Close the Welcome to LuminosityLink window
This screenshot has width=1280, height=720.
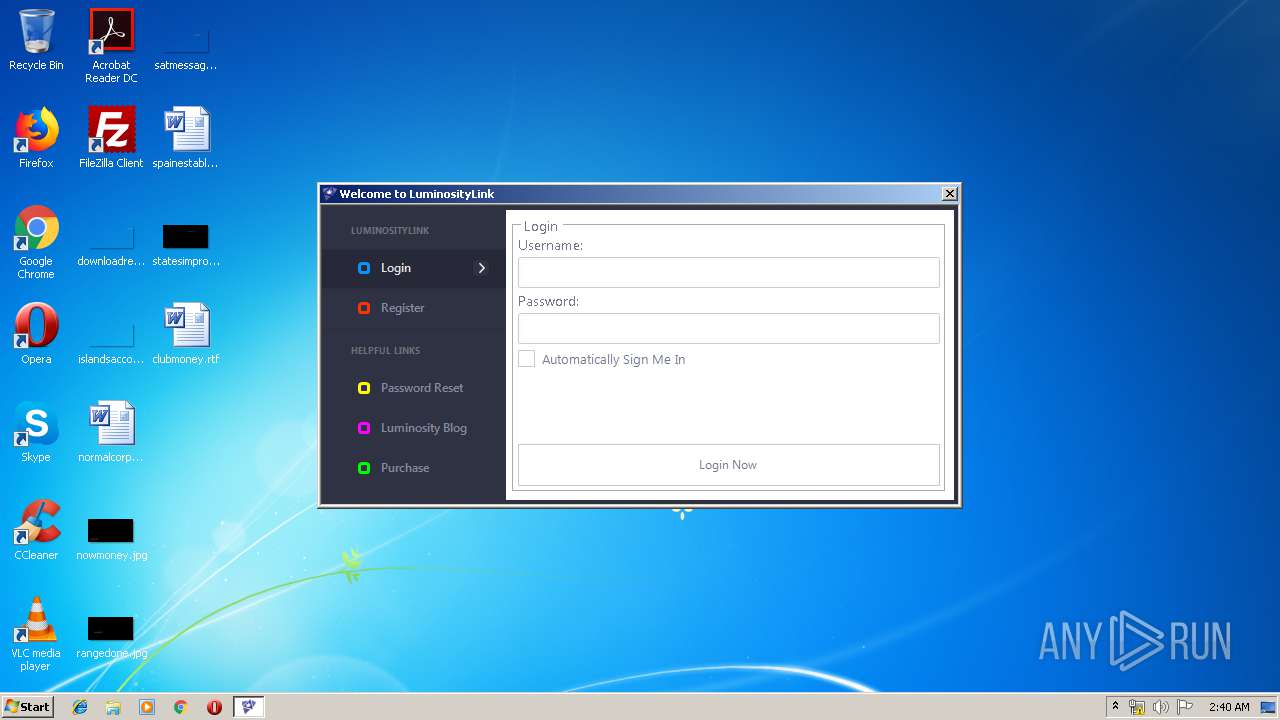coord(950,194)
